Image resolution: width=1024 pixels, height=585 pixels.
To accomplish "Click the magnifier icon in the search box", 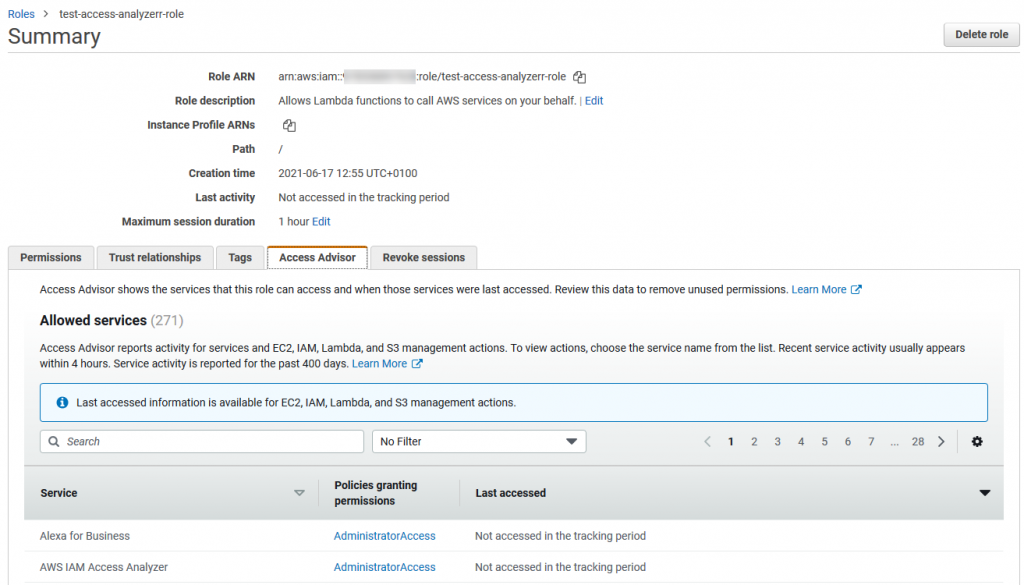I will [53, 441].
